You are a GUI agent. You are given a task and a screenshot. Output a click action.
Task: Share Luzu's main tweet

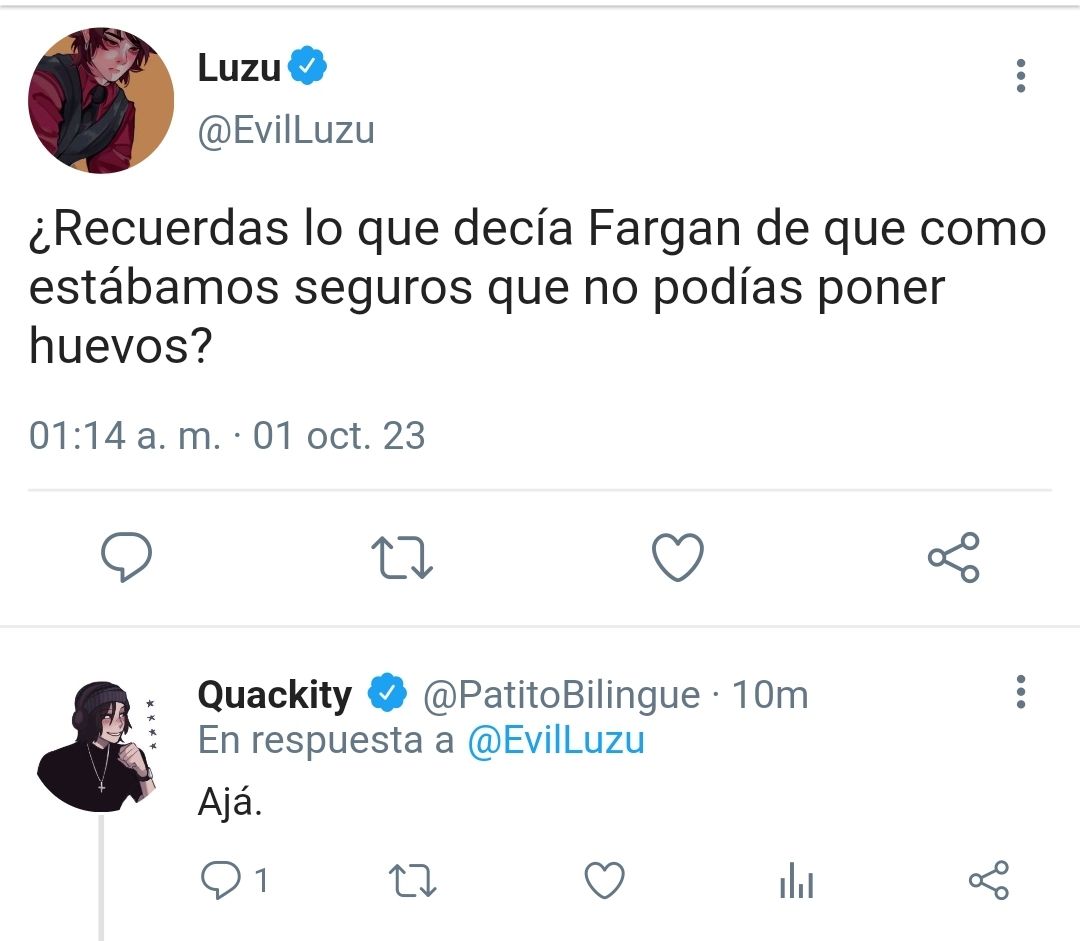953,557
